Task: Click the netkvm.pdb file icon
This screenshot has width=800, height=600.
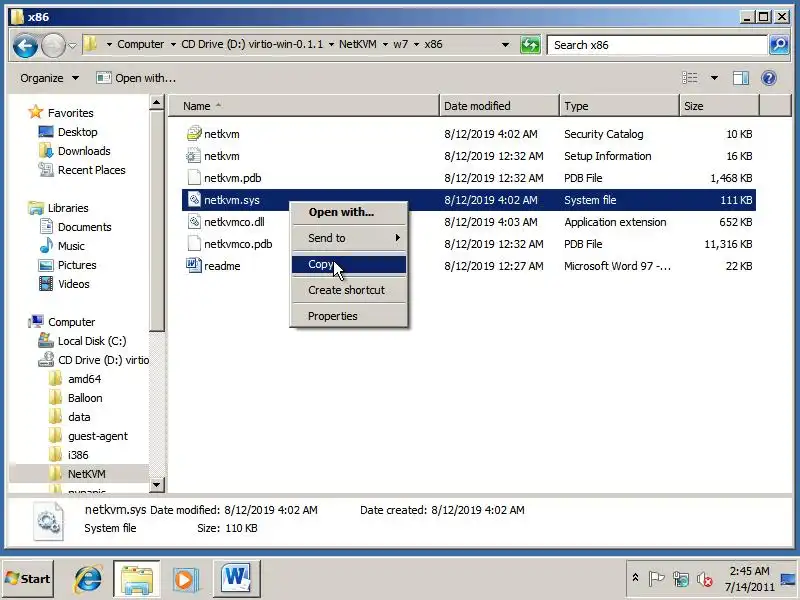Action: 194,178
